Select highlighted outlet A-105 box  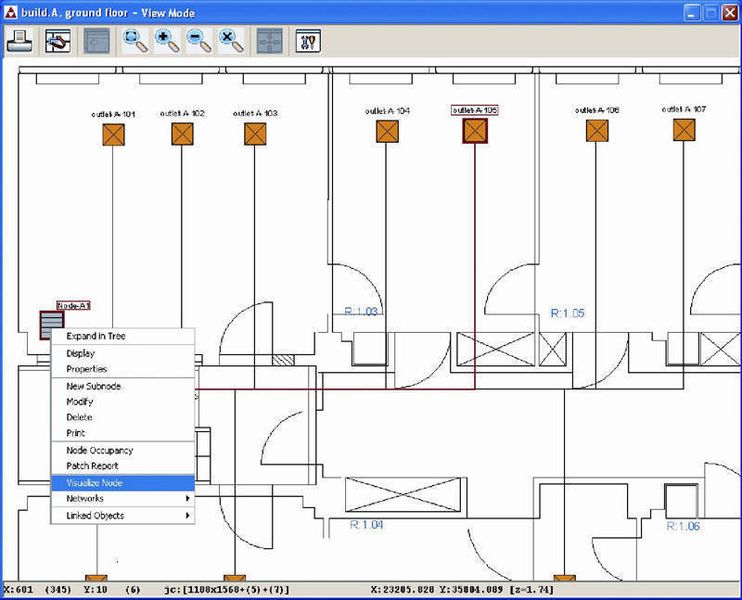[x=475, y=131]
